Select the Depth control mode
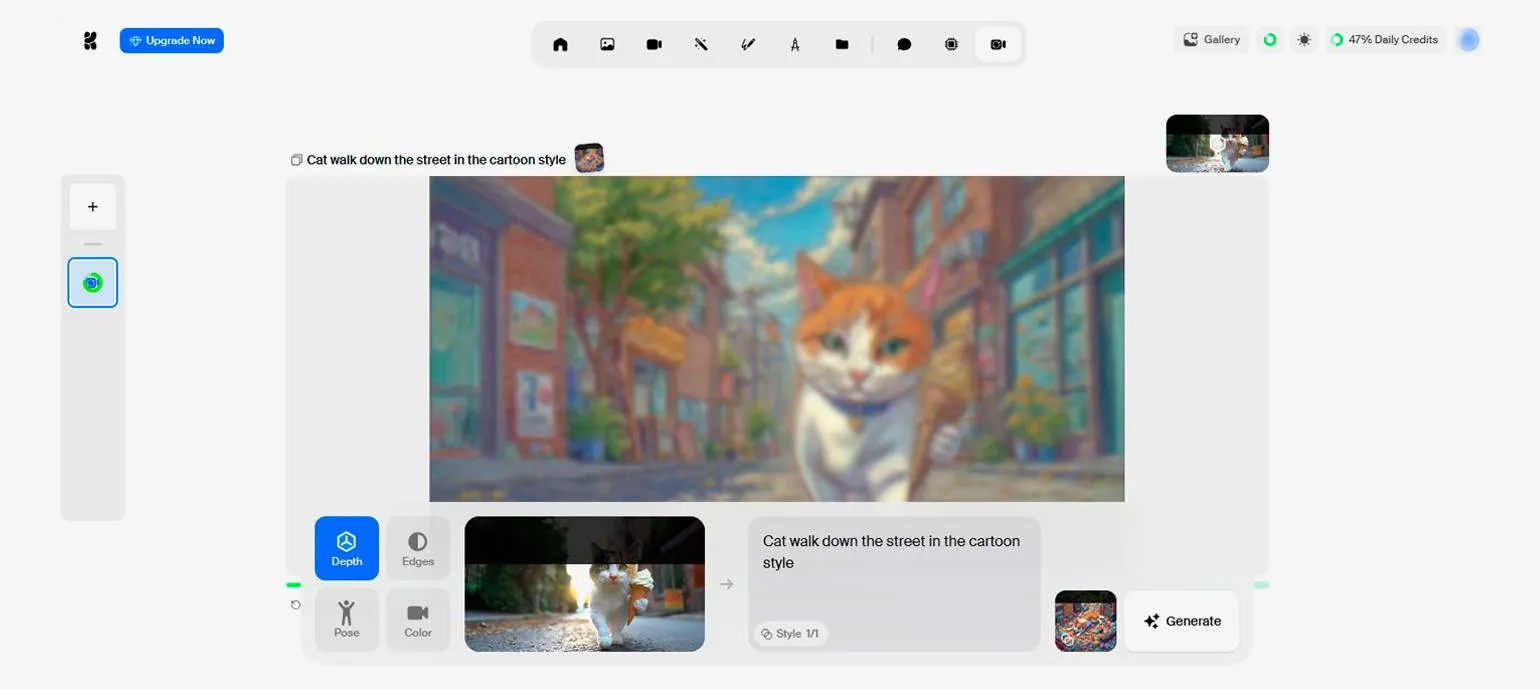Screen dimensions: 1540x689 [x=347, y=548]
